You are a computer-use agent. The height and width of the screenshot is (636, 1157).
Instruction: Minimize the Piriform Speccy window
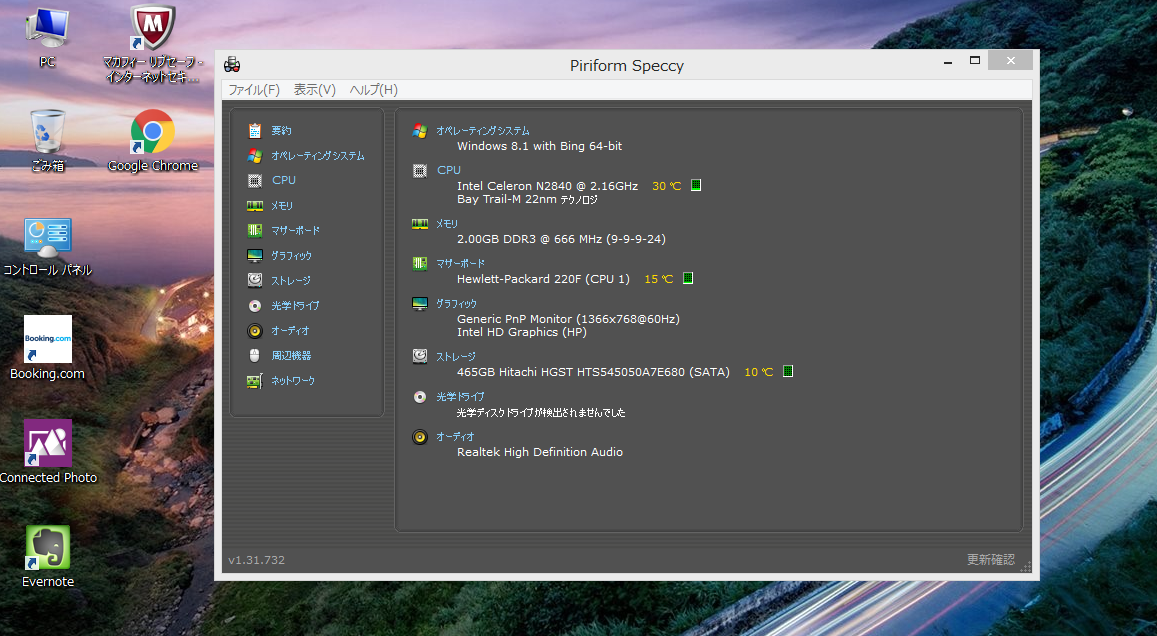(947, 61)
